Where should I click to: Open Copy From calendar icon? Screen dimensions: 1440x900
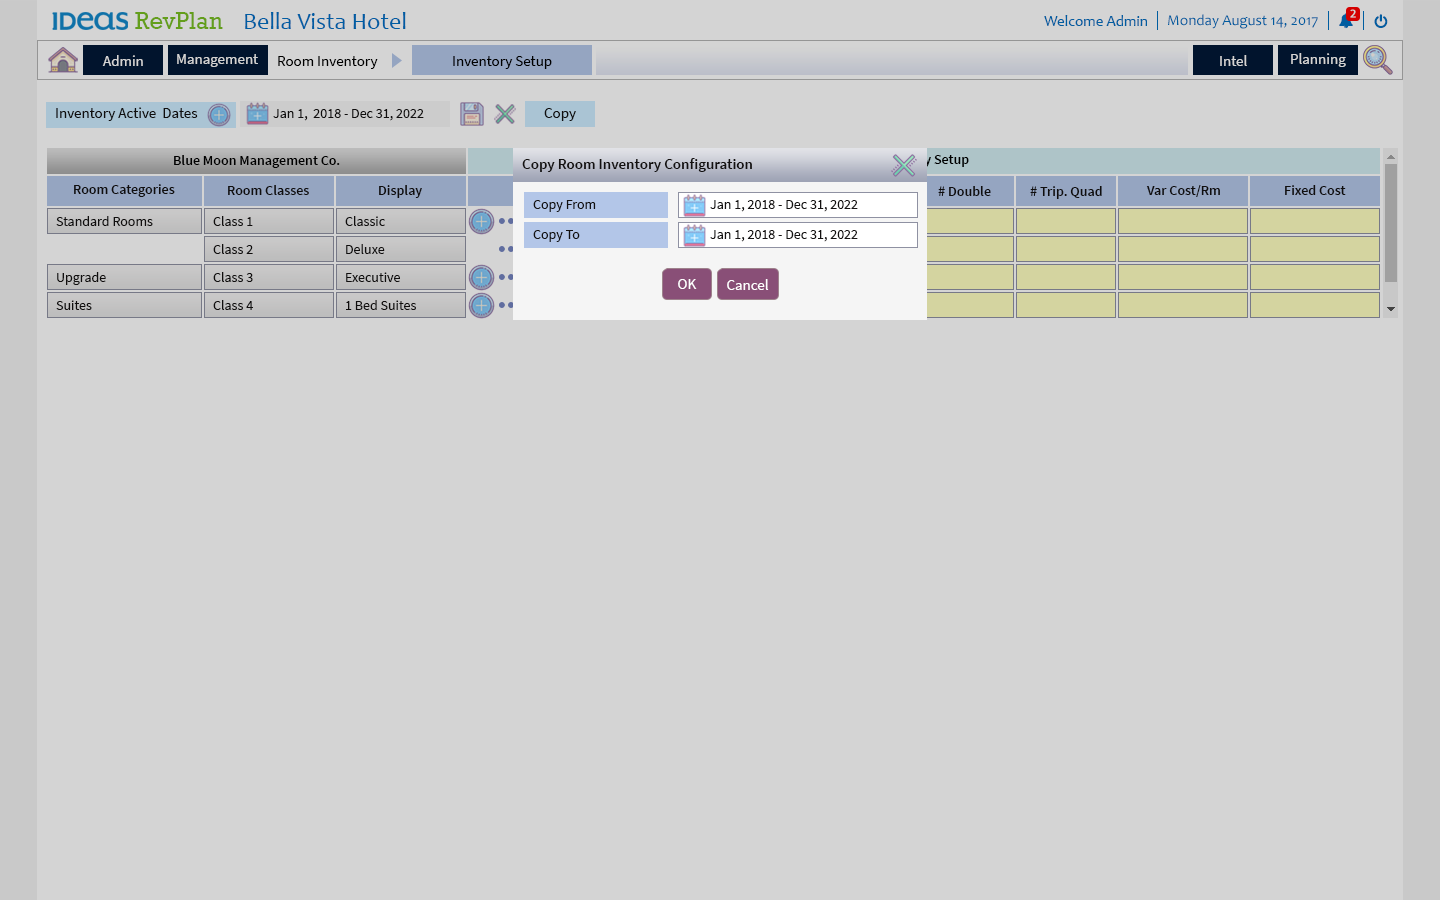pyautogui.click(x=694, y=205)
